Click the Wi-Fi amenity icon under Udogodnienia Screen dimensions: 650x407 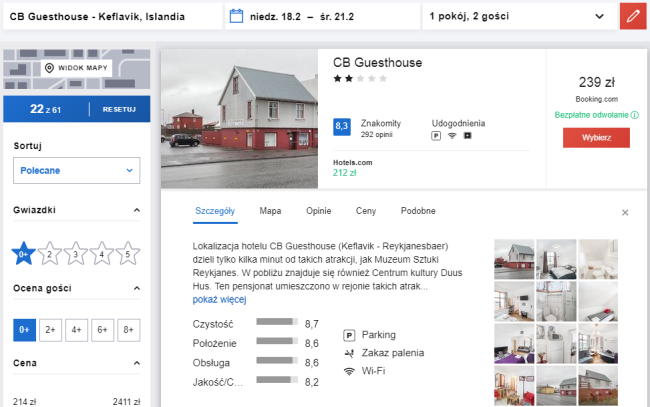[x=452, y=136]
